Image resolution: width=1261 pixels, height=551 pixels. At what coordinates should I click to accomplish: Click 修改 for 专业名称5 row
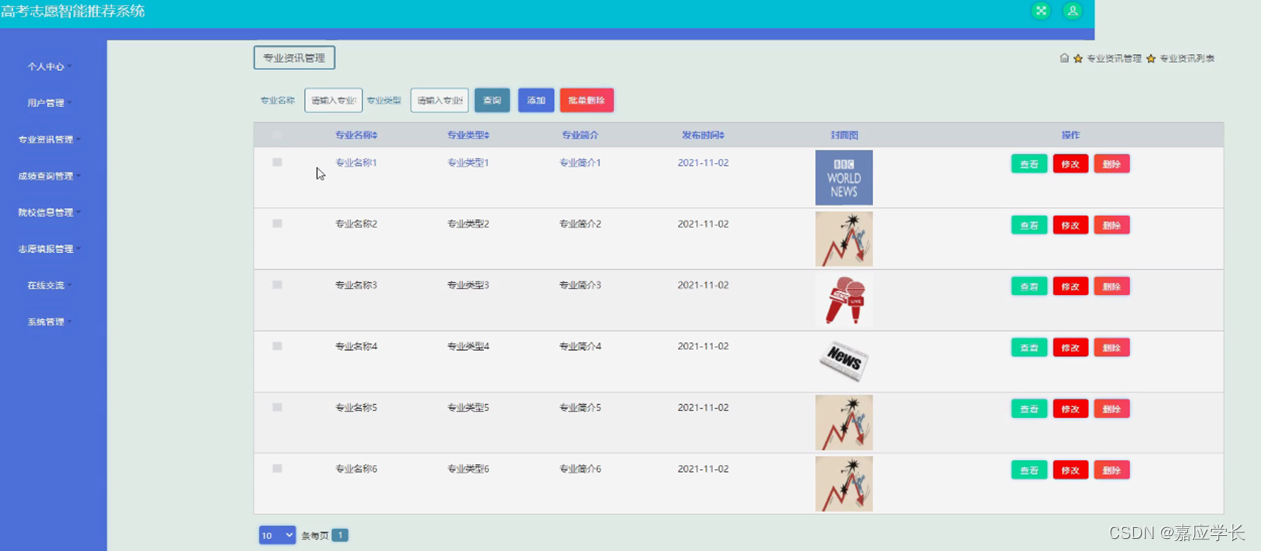tap(1070, 408)
